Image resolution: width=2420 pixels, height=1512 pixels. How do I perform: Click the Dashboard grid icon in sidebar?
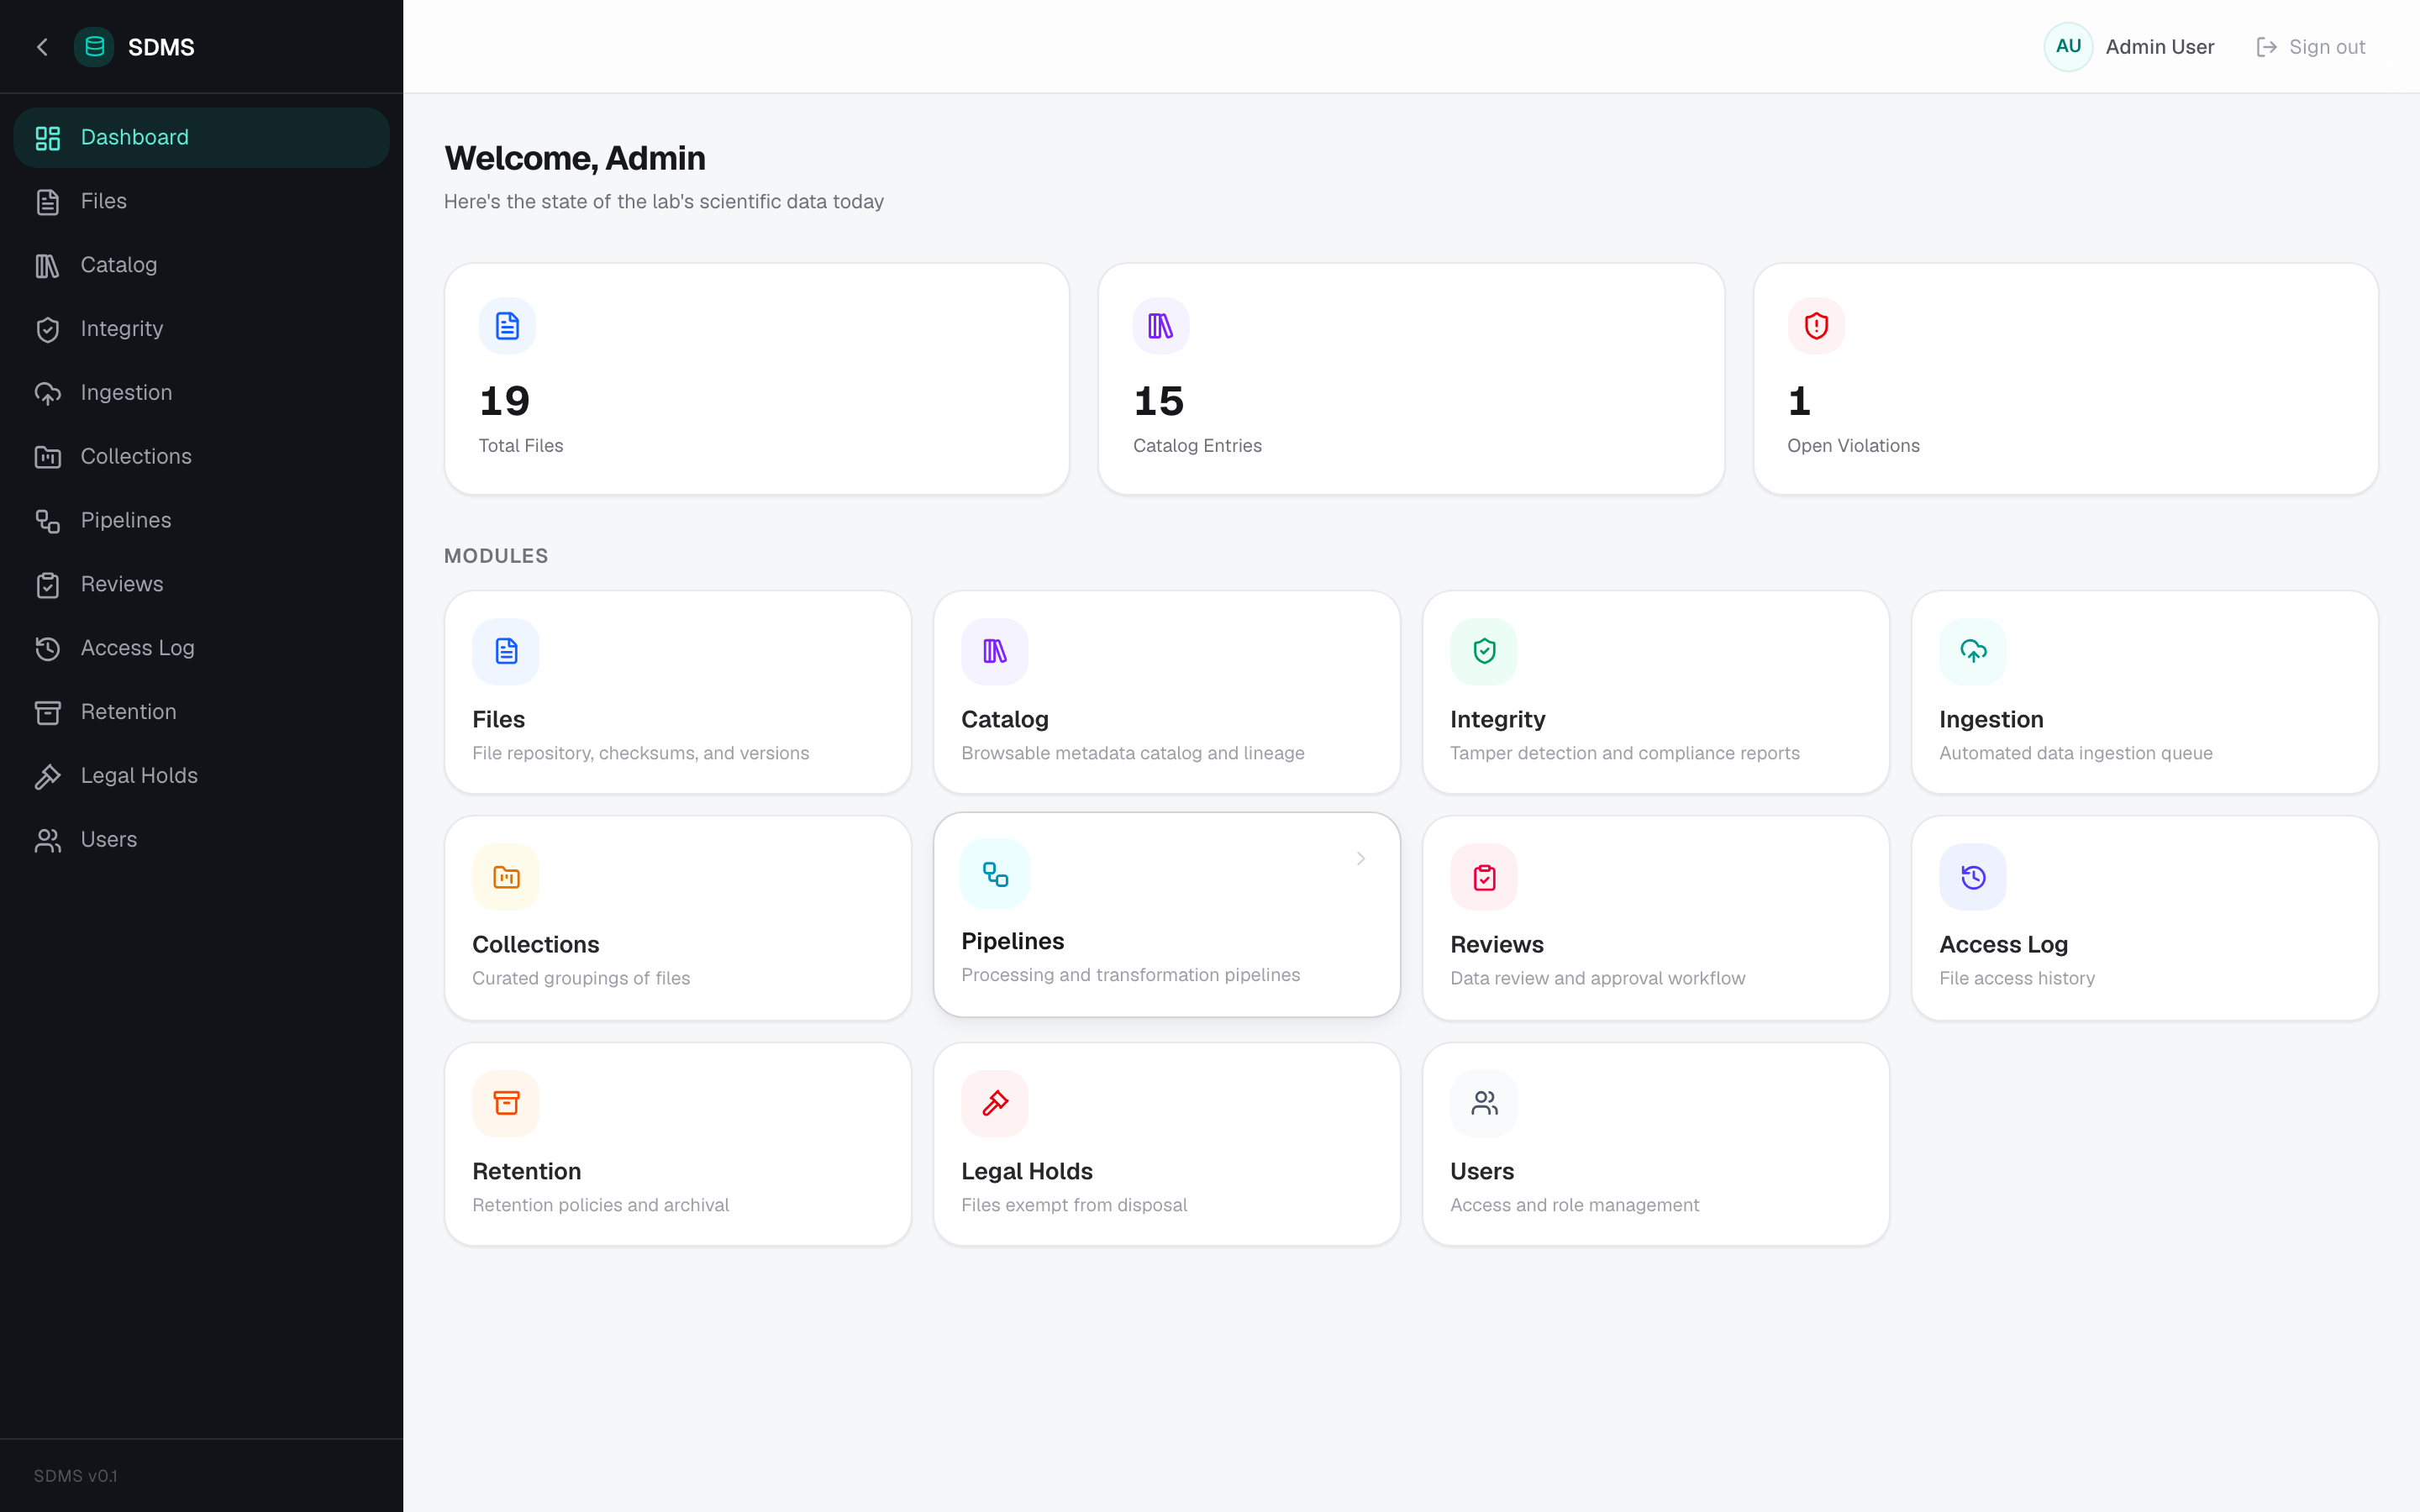pyautogui.click(x=47, y=138)
